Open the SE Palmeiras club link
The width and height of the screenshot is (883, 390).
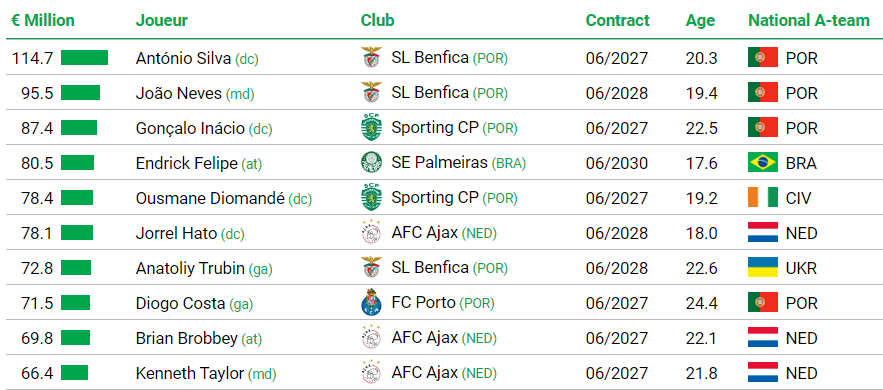coord(439,163)
